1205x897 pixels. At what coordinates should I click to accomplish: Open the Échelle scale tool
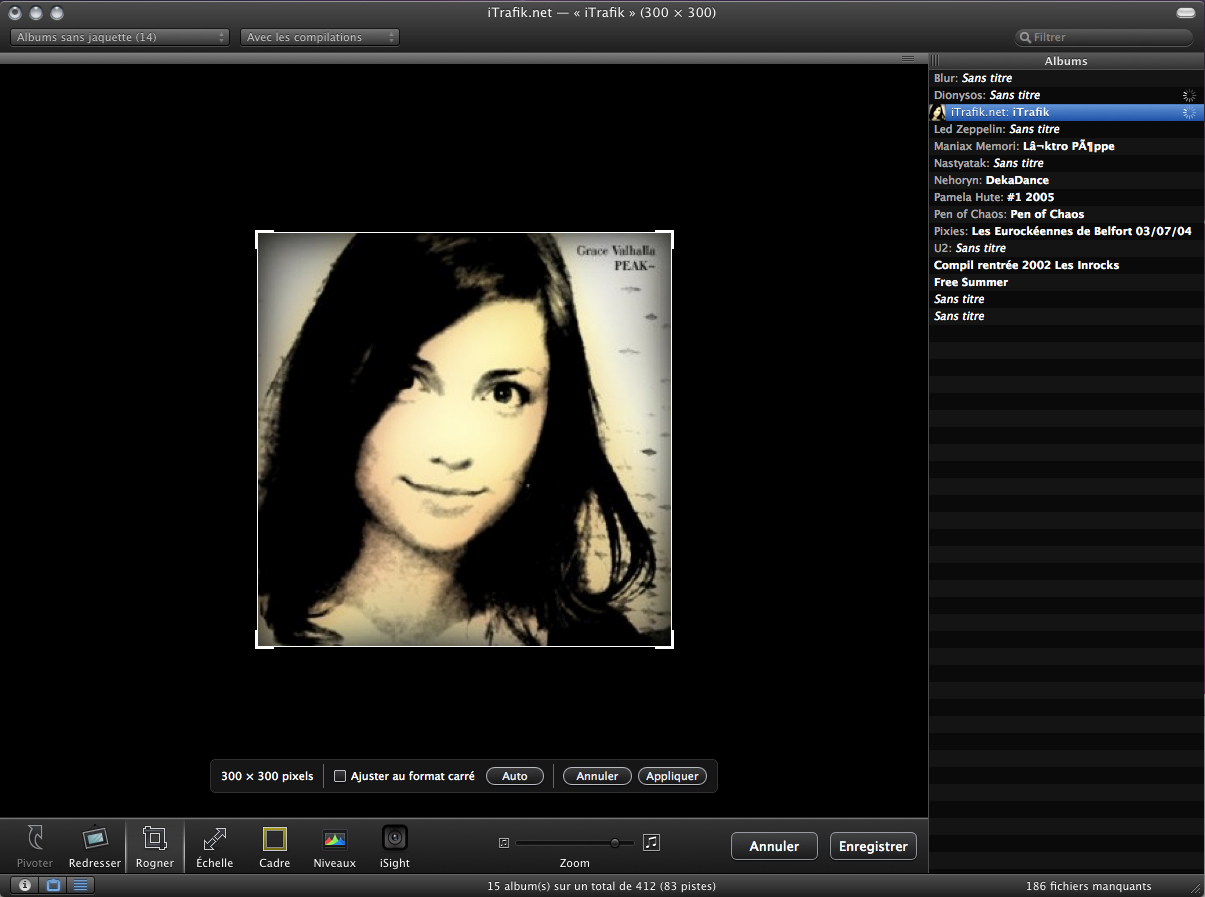click(x=215, y=846)
